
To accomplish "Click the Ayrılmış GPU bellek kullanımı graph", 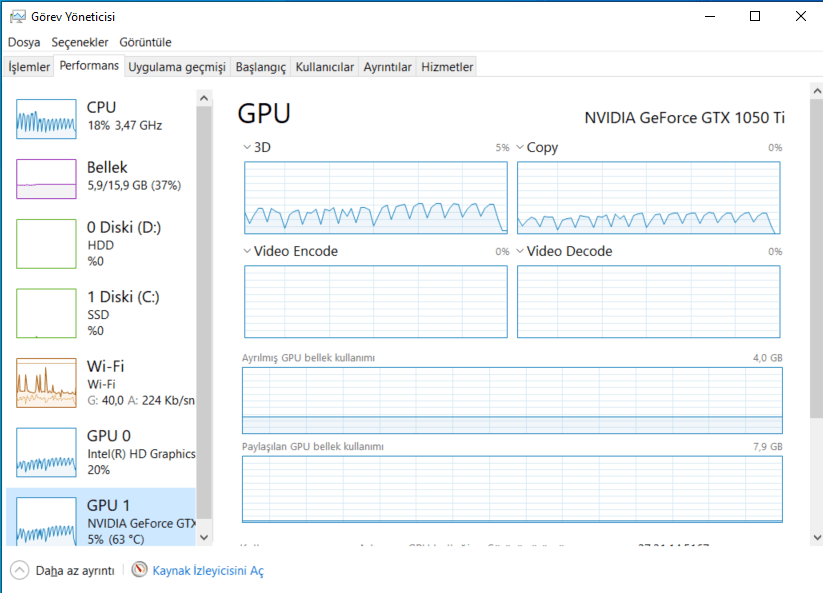I will pyautogui.click(x=512, y=400).
